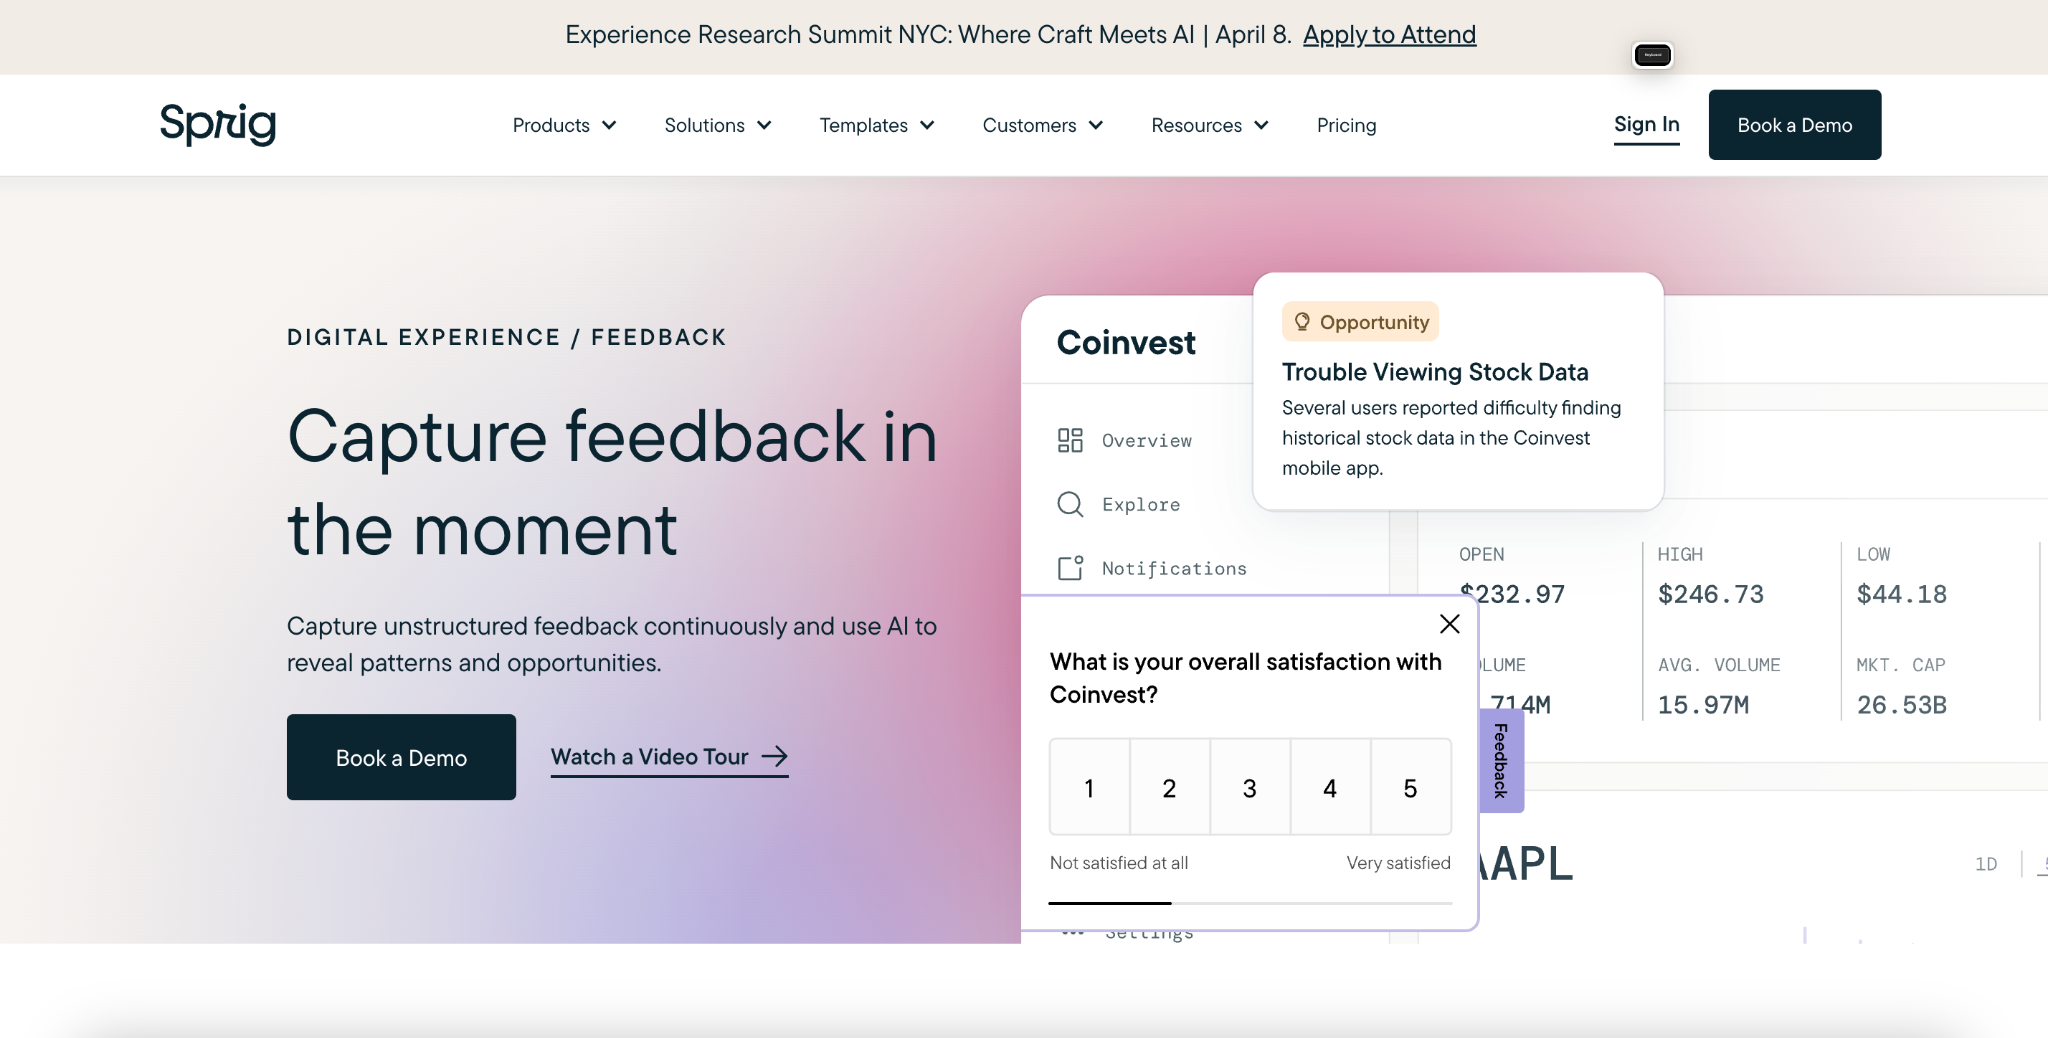The width and height of the screenshot is (2048, 1038).
Task: Expand the Customers chevron
Action: tap(1096, 125)
